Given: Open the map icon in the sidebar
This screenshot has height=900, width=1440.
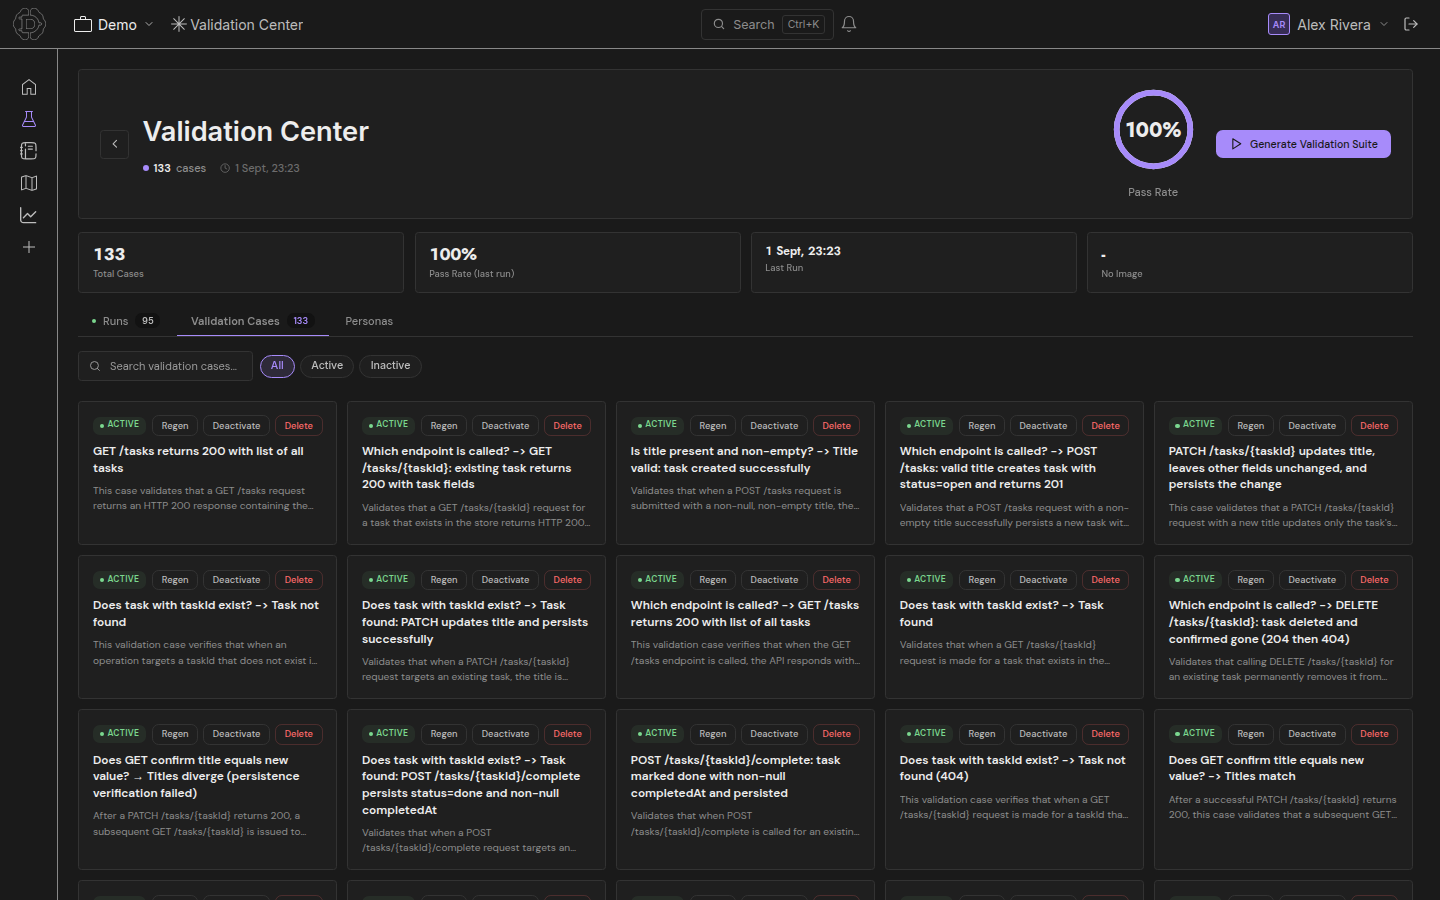Looking at the screenshot, I should [x=29, y=183].
